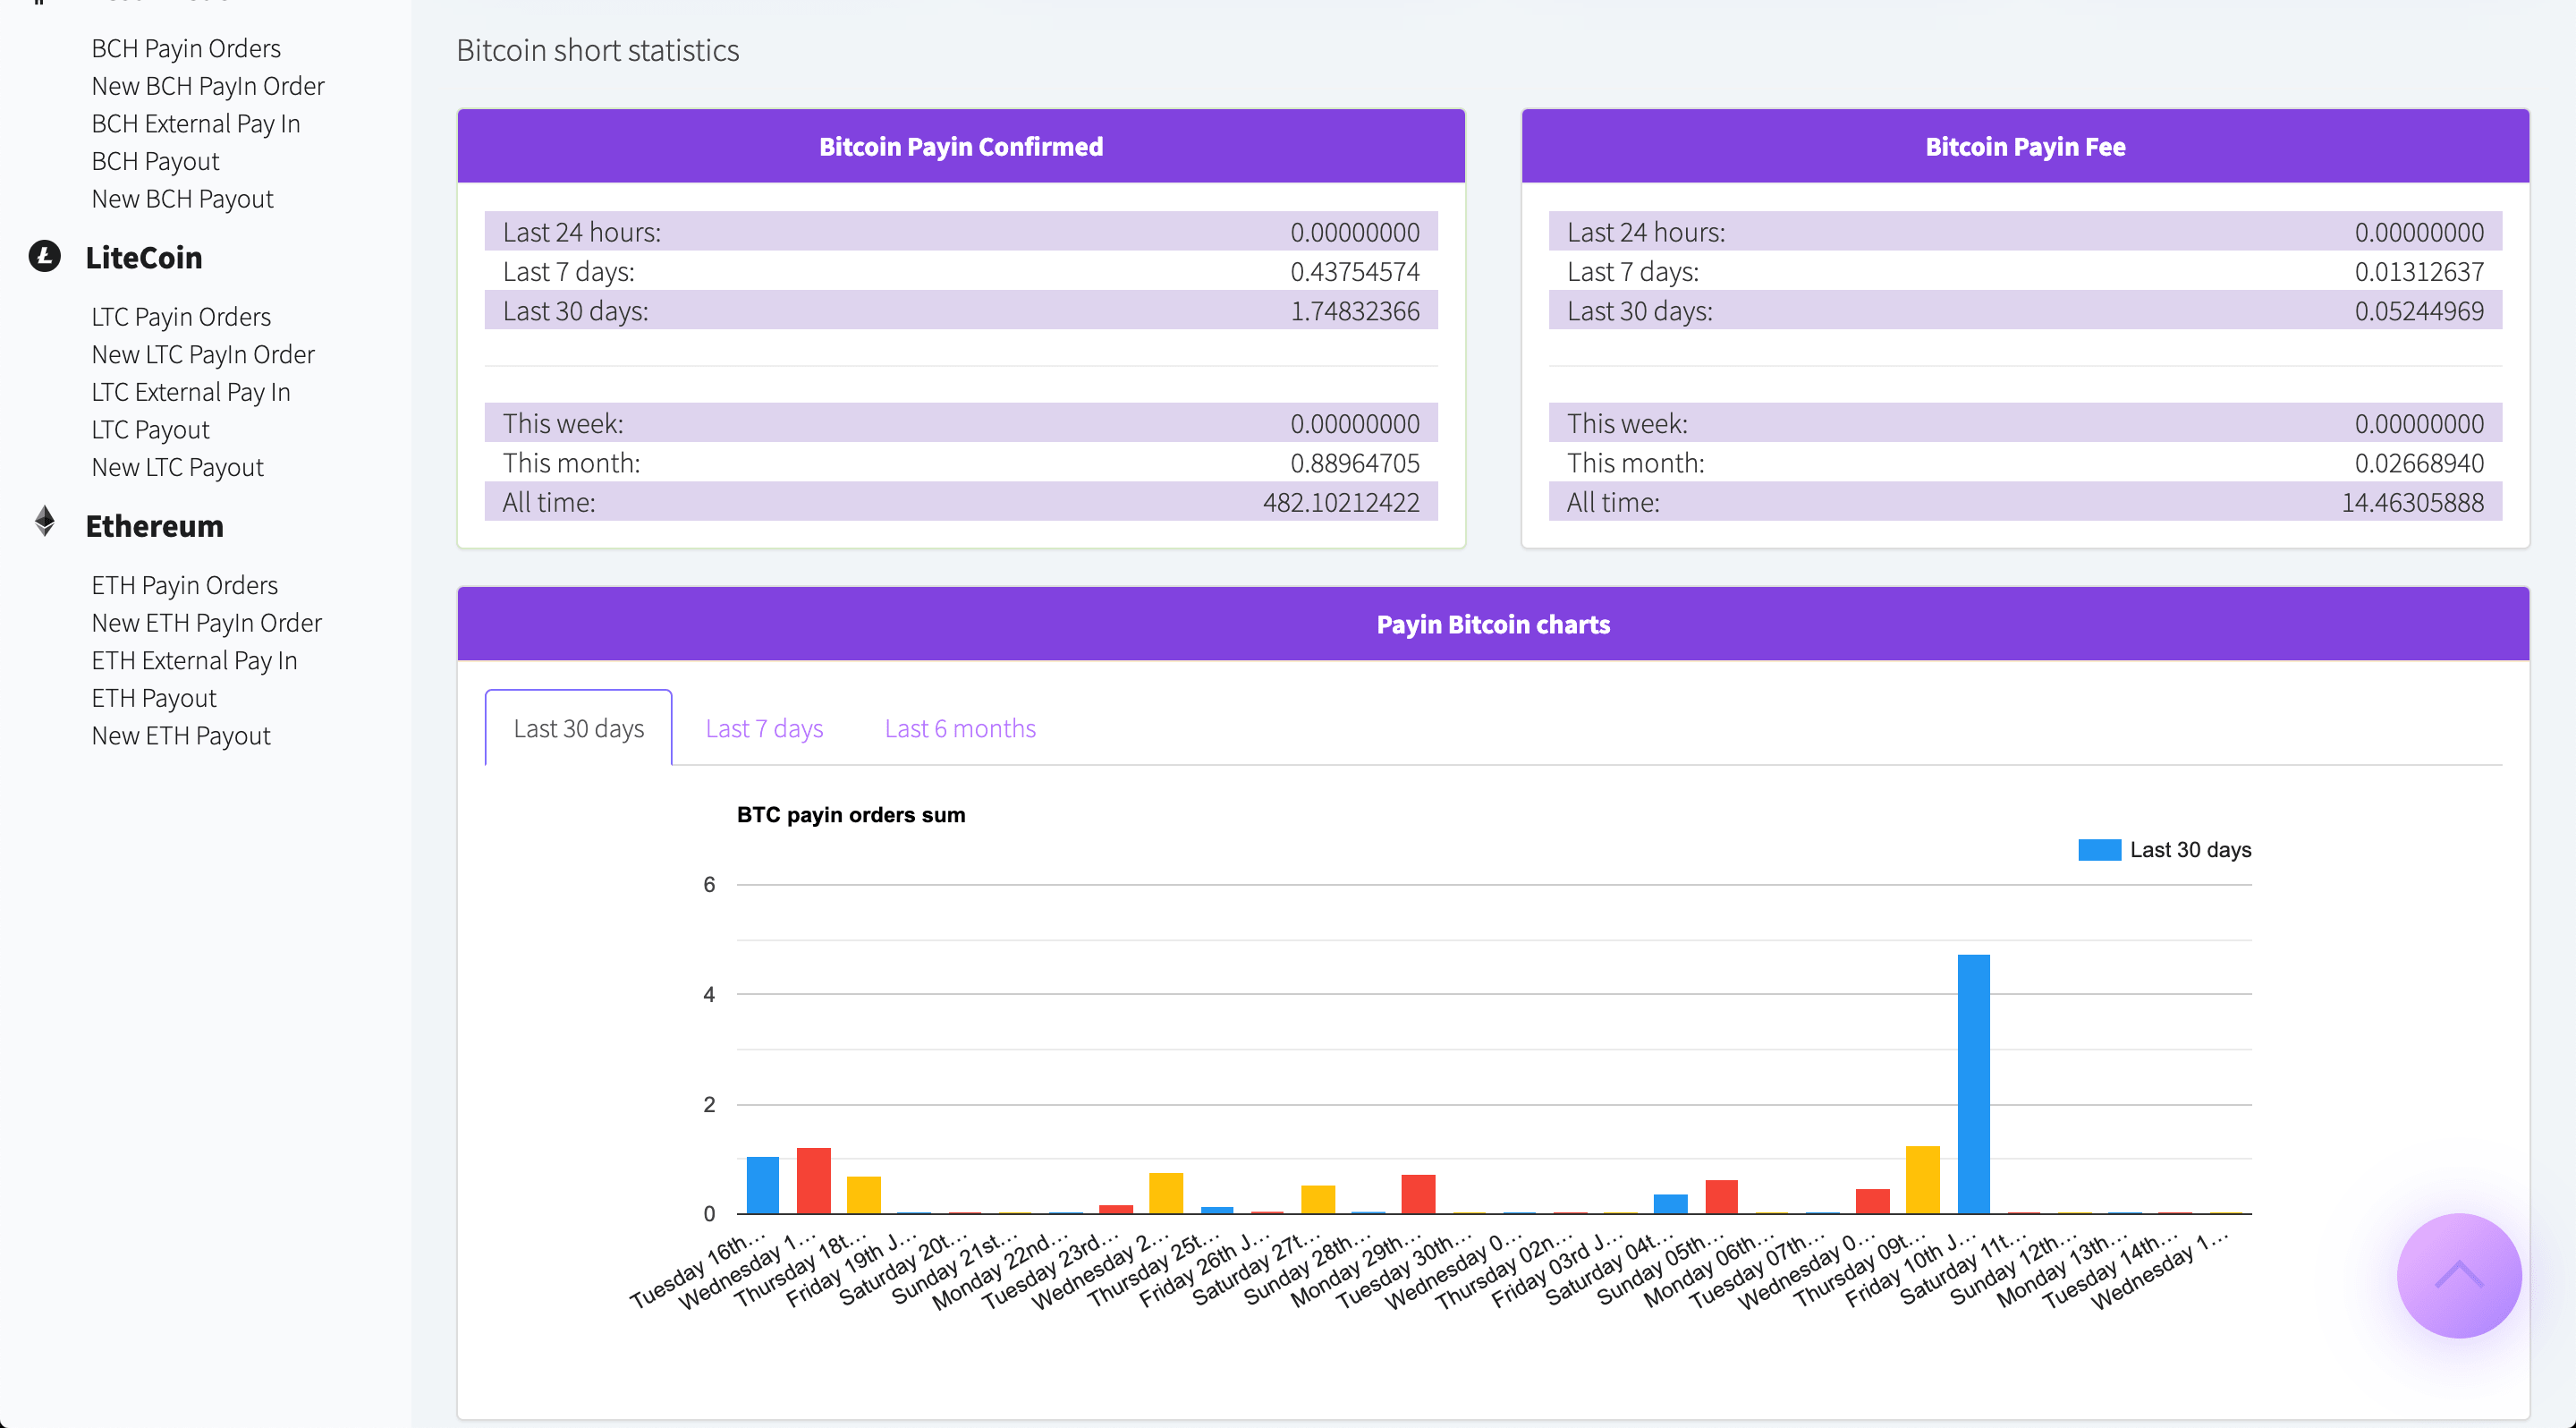
Task: Select confirmed All time value 482.10212422
Action: (x=1341, y=502)
